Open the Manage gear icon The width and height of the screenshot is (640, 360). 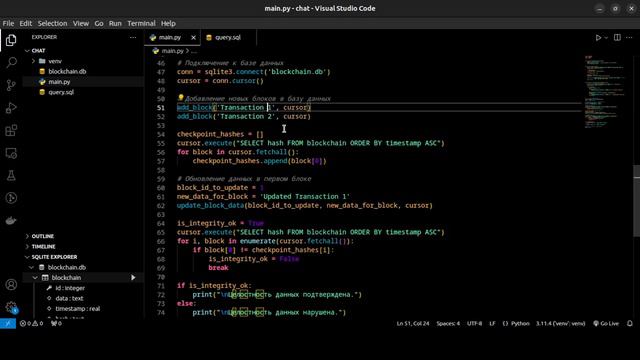click(x=11, y=307)
